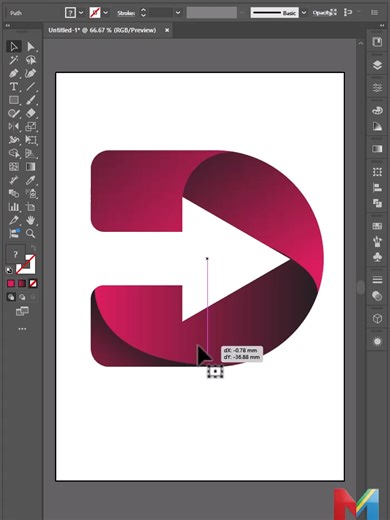Screen dimensions: 390x520
Task: Select the Shaper tool
Action: 14,113
